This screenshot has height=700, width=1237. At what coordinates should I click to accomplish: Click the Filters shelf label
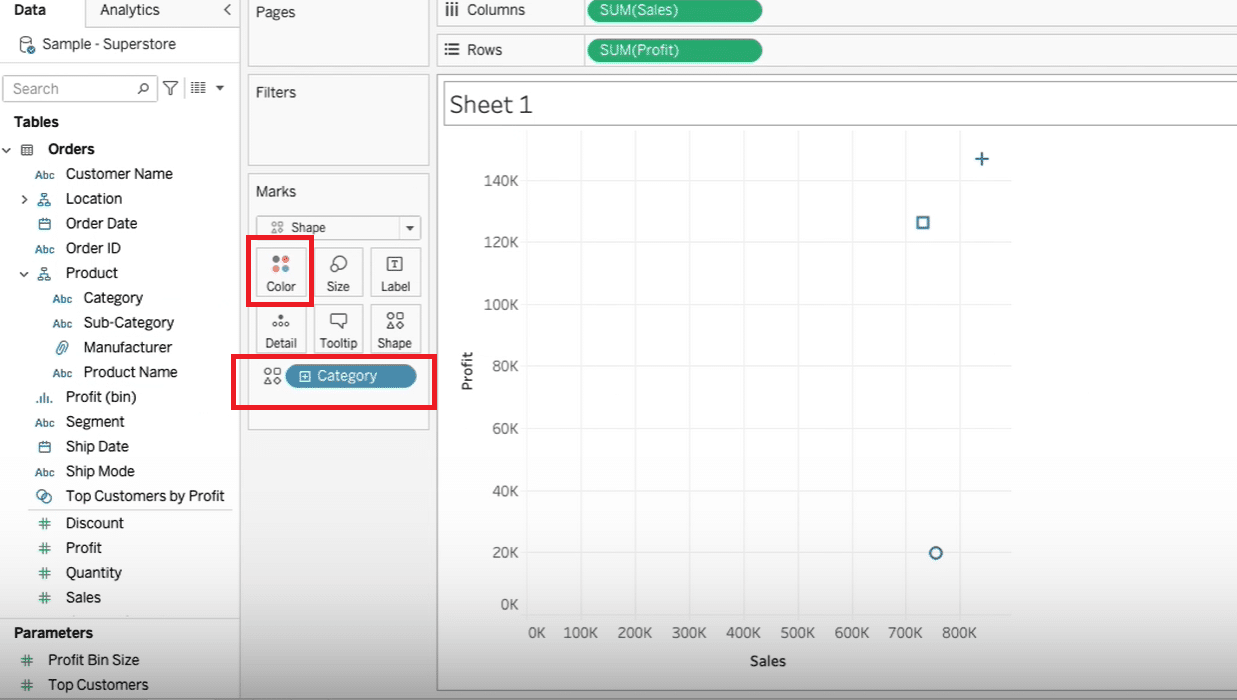click(276, 93)
